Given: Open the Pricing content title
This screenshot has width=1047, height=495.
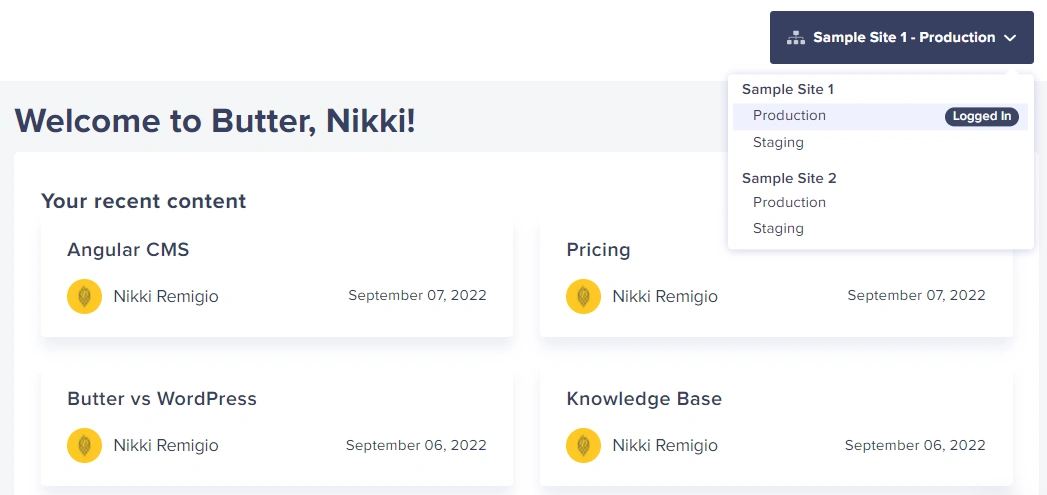Looking at the screenshot, I should (x=598, y=250).
